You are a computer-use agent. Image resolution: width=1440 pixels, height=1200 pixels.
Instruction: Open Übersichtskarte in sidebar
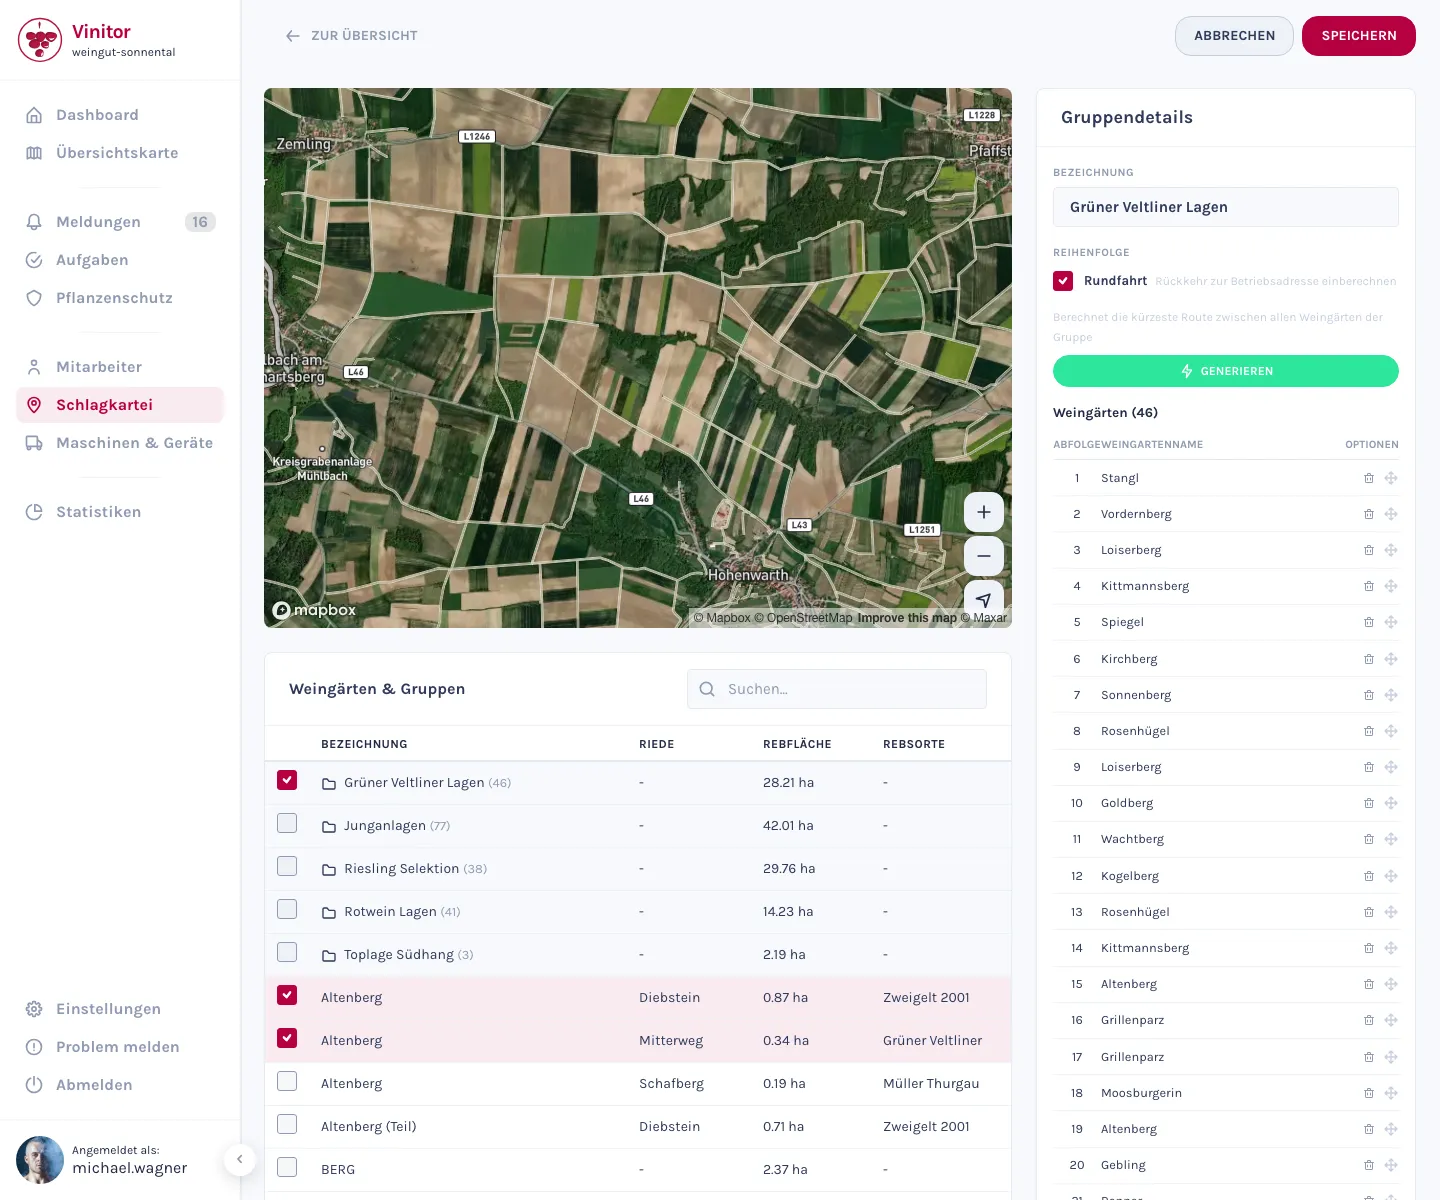[120, 153]
